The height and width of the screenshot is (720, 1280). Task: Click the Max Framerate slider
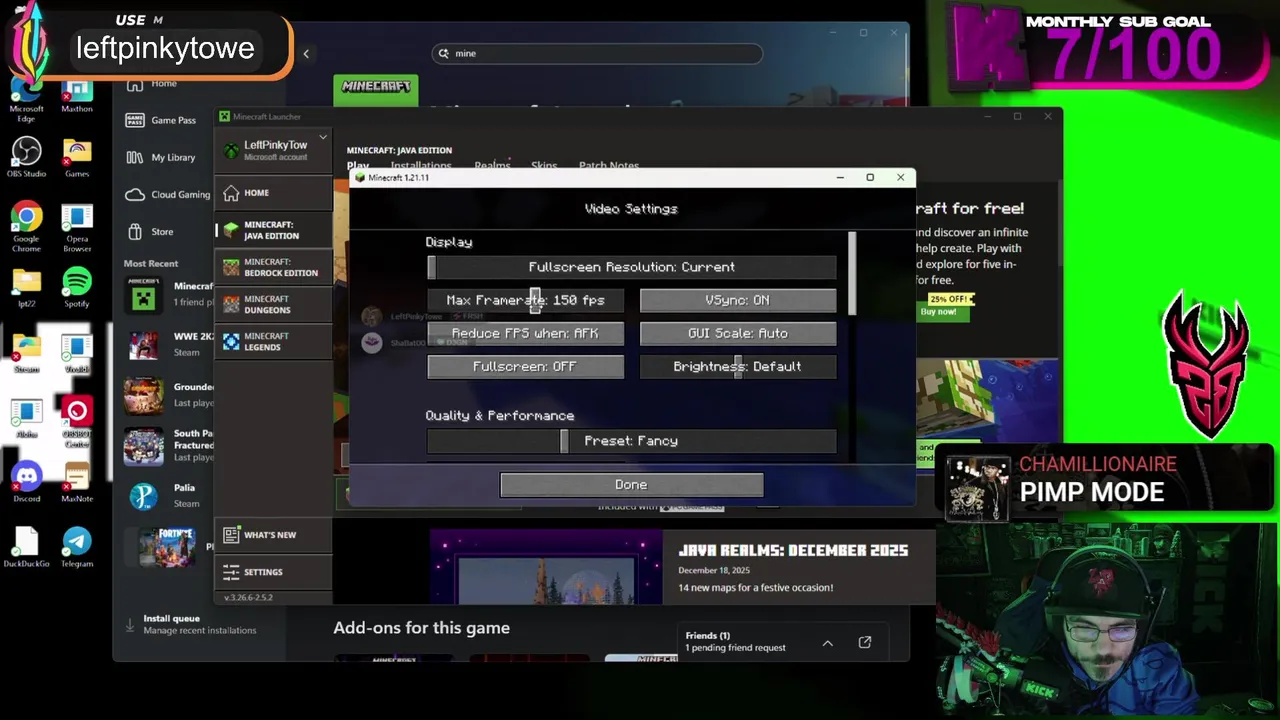[525, 300]
